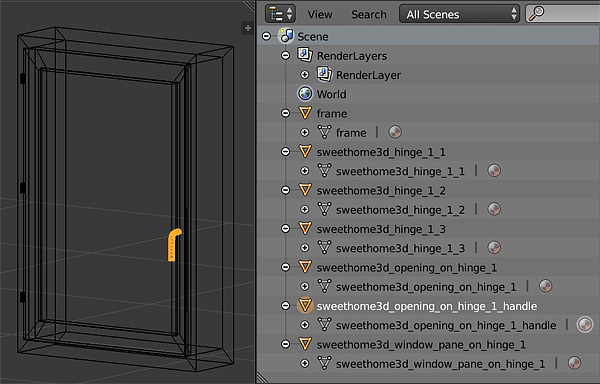Open the All Scenes display mode dropdown

click(459, 14)
